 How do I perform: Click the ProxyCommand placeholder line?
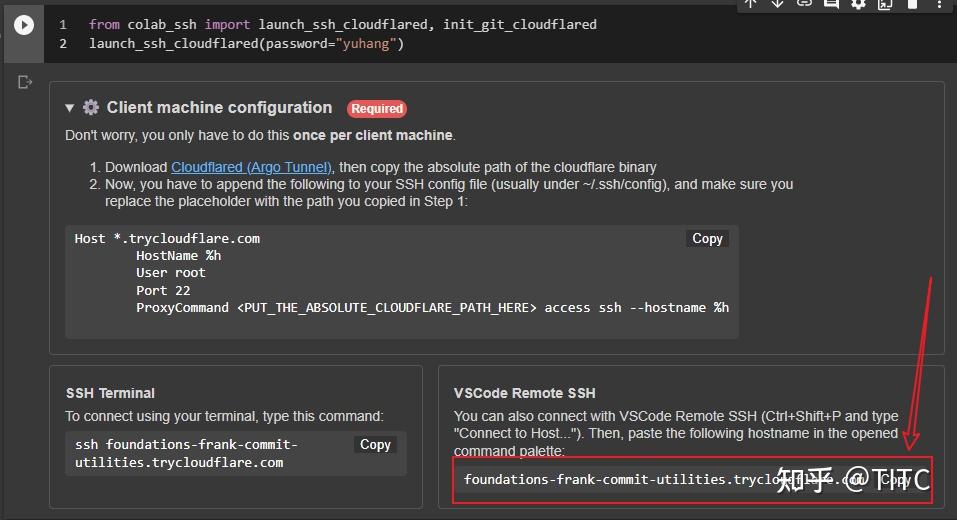point(432,308)
